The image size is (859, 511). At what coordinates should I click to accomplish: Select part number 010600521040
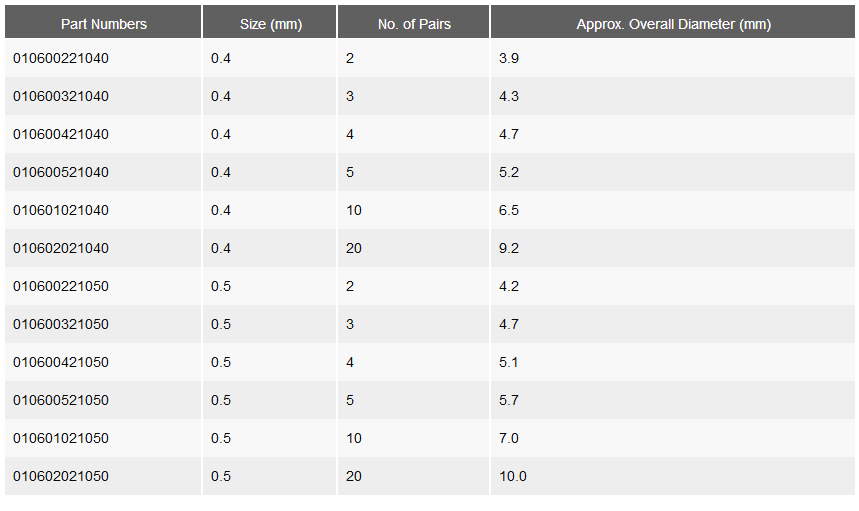61,172
